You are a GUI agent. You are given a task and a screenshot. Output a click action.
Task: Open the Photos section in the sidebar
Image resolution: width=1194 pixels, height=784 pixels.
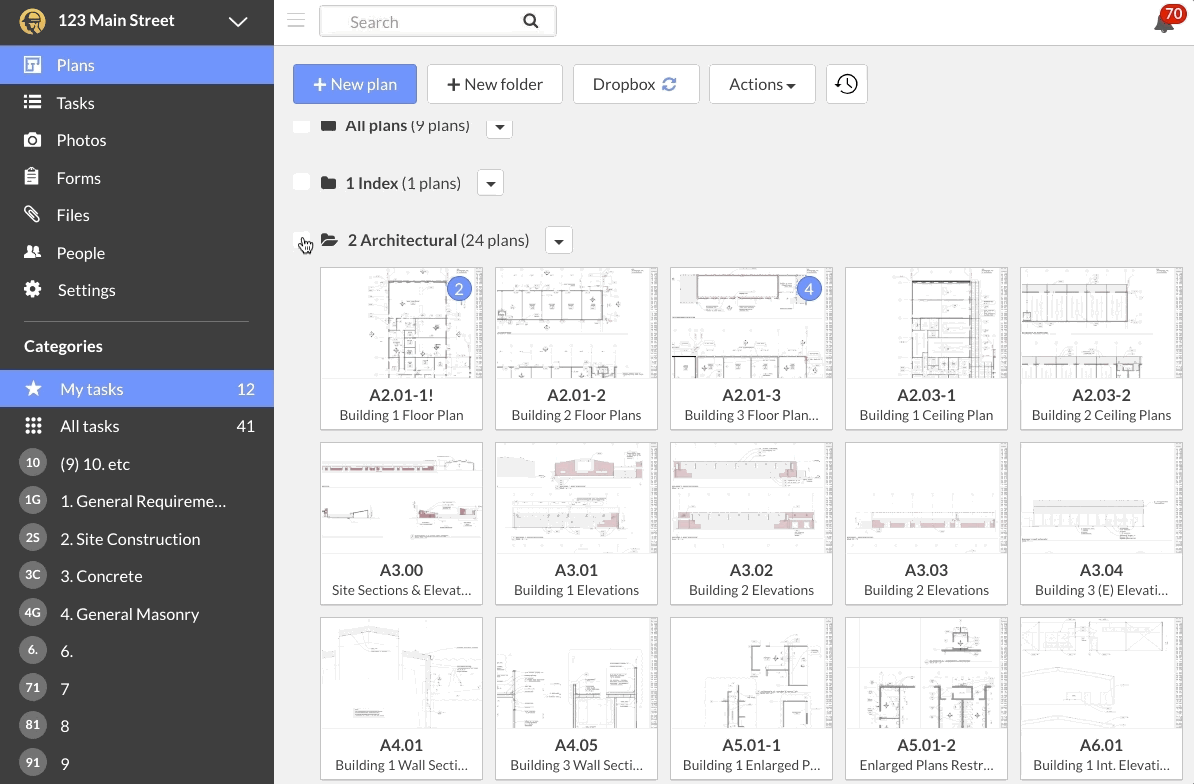(81, 140)
